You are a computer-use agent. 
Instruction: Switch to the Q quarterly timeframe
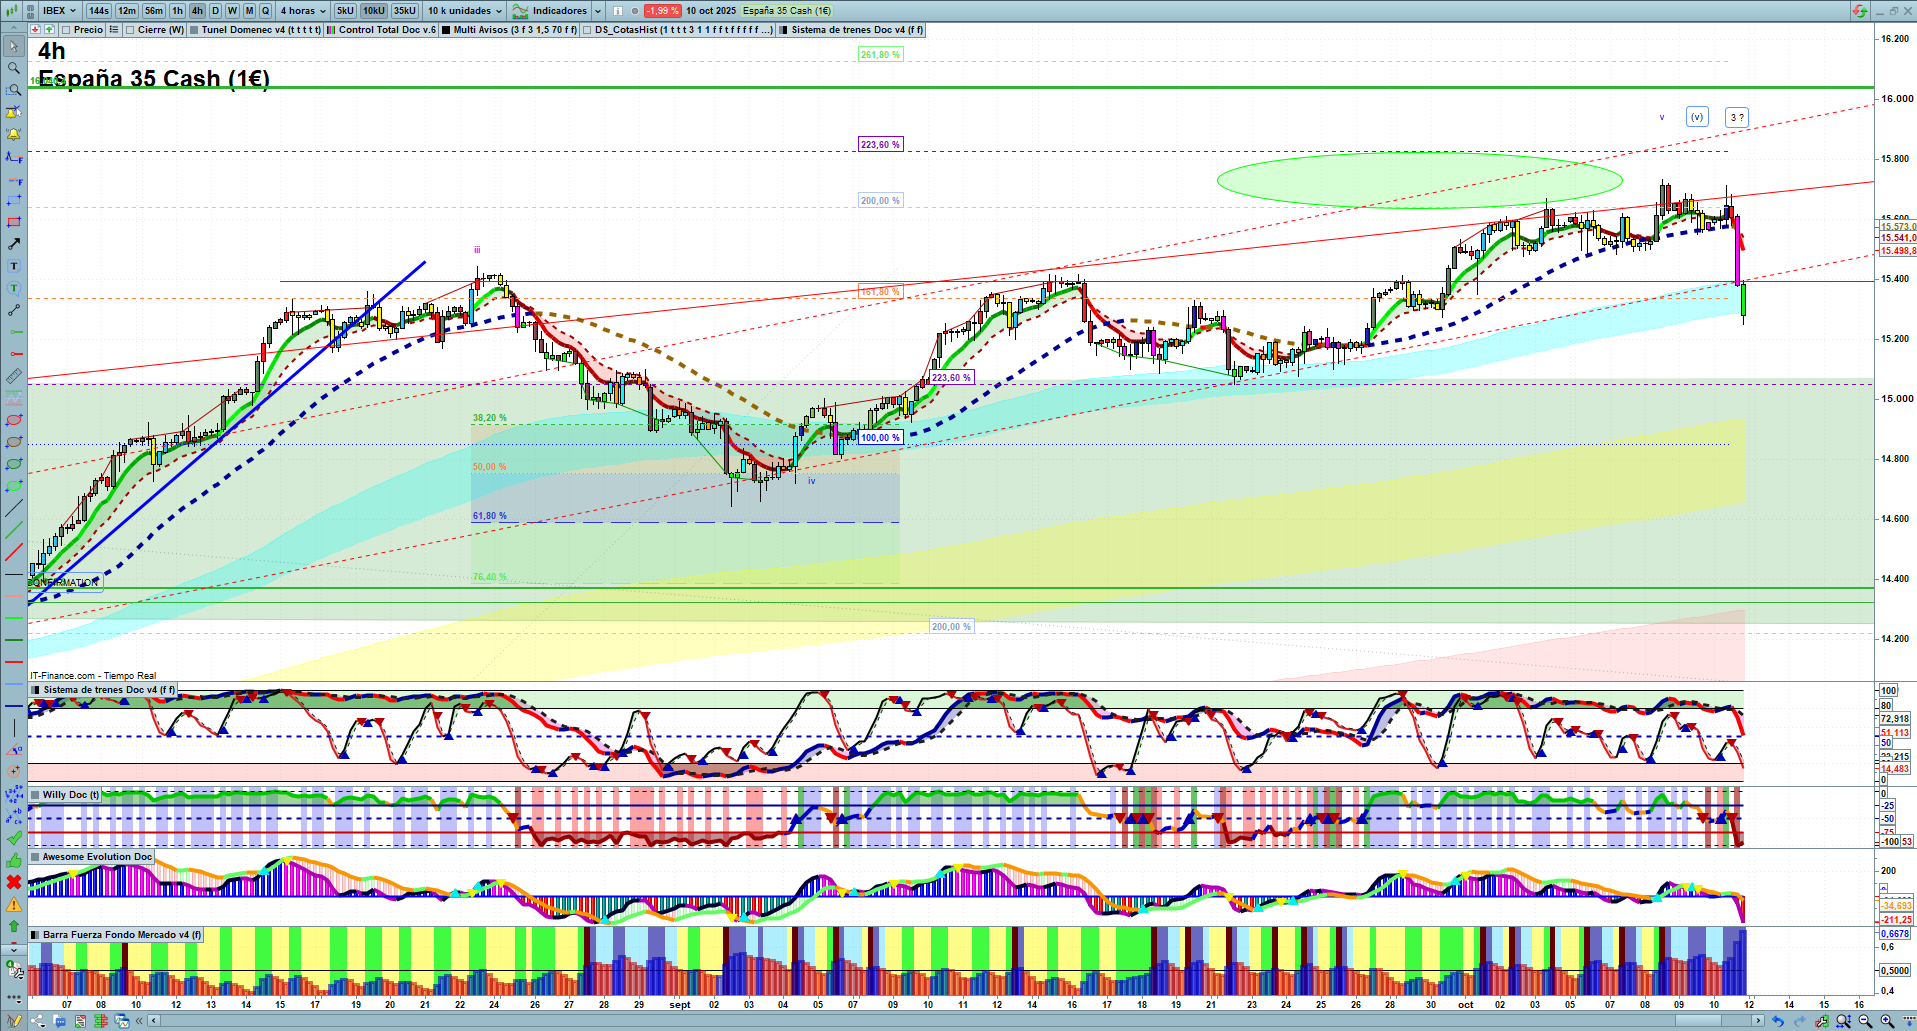(x=265, y=11)
